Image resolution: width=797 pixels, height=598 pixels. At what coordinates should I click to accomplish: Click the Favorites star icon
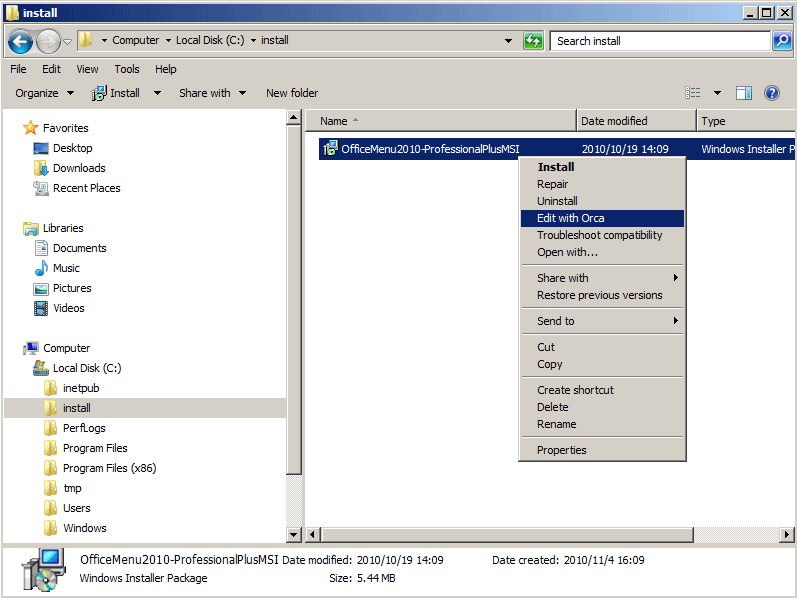pos(30,128)
